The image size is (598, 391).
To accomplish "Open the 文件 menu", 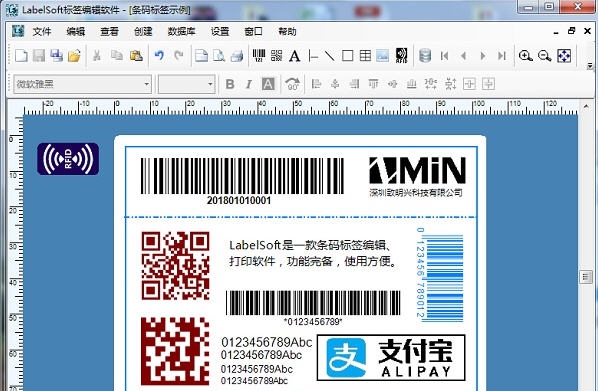I will click(42, 32).
